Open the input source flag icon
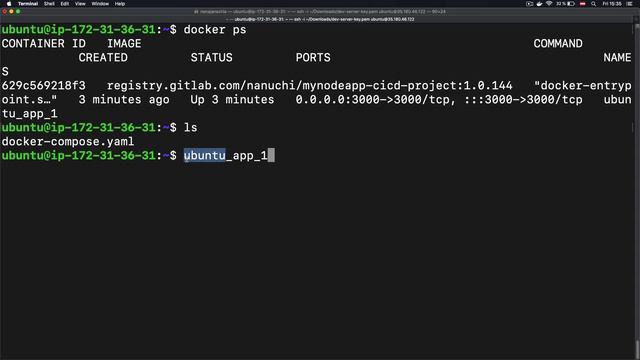640x360 pixels. (582, 4)
